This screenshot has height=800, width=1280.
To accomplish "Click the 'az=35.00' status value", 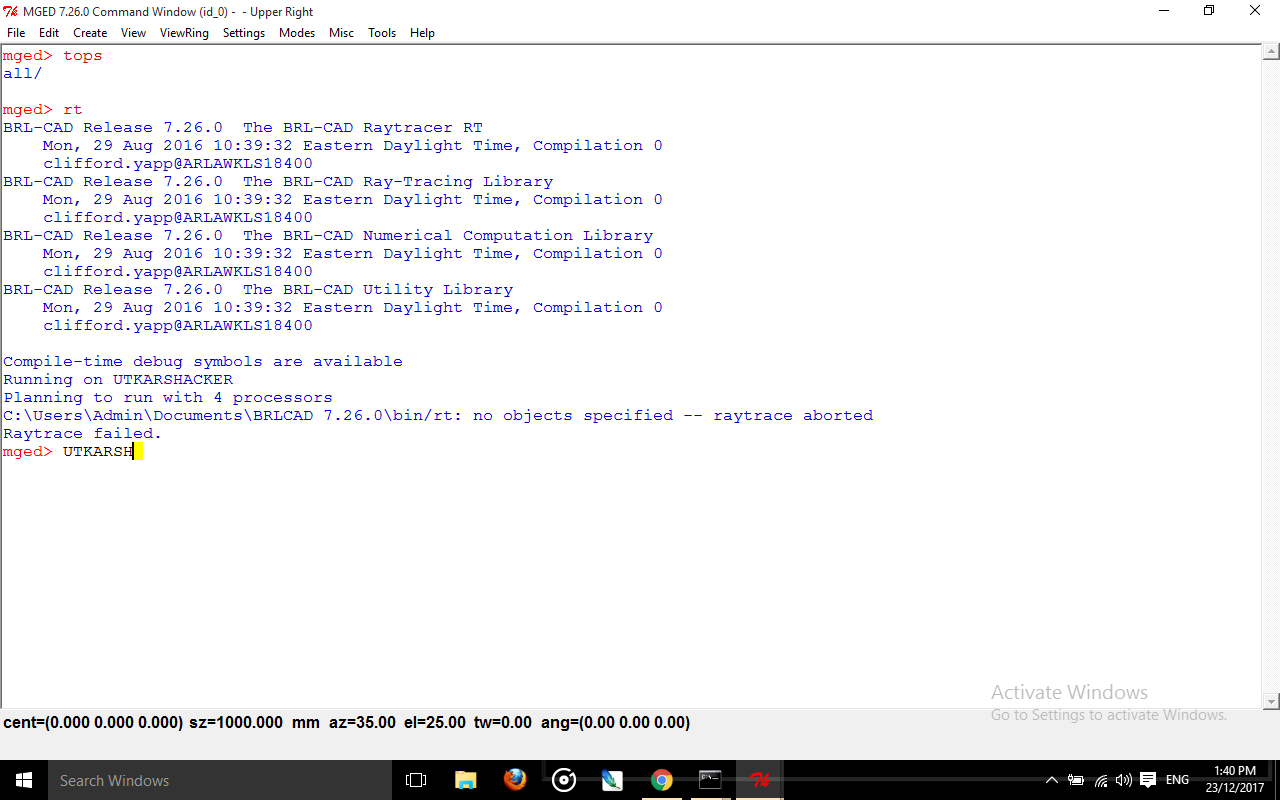I will click(362, 722).
